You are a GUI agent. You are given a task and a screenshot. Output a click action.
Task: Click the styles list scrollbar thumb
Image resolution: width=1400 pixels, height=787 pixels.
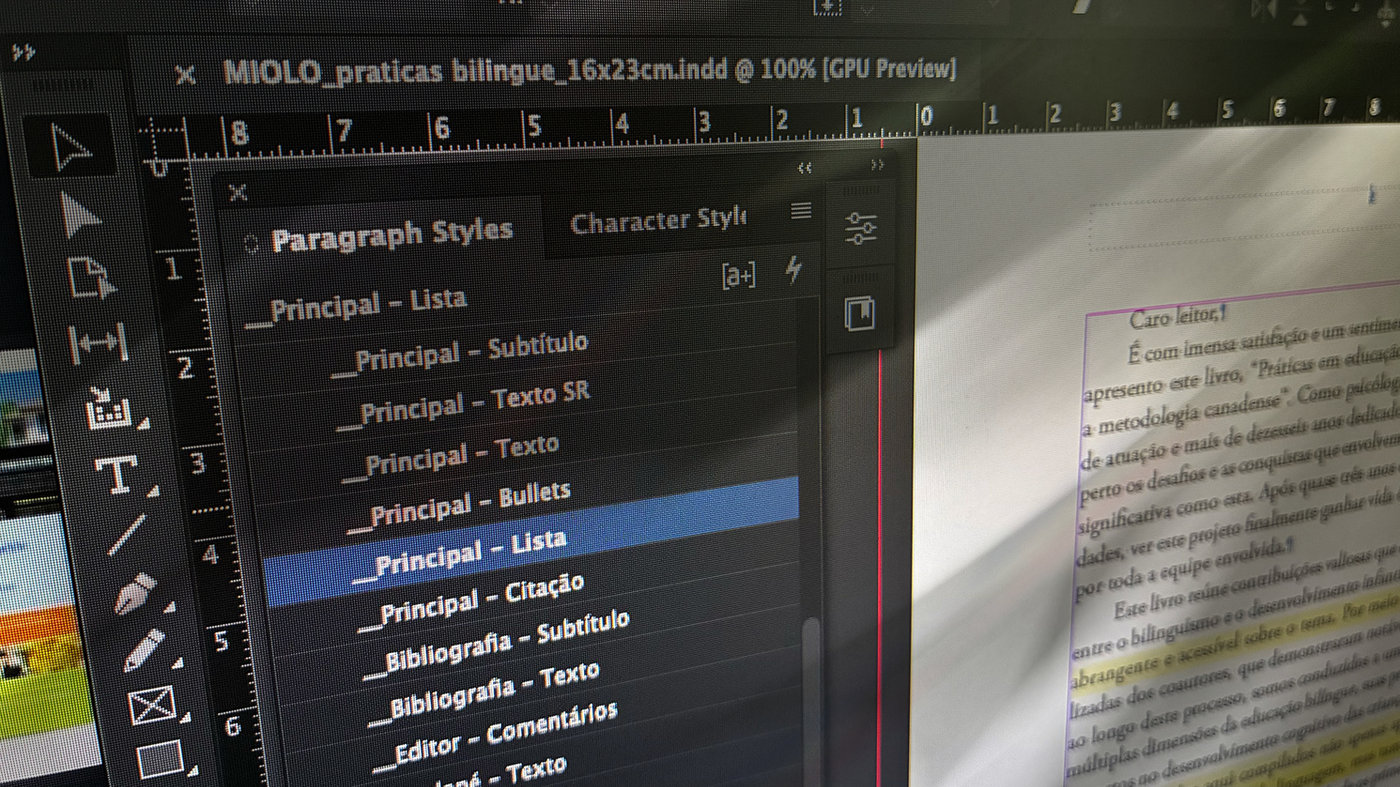pos(810,700)
